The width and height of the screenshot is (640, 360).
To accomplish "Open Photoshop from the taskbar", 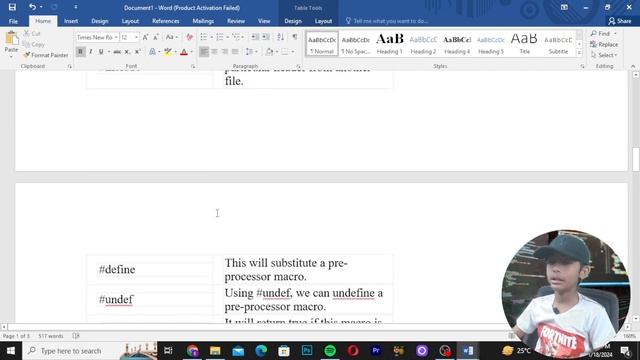I will pyautogui.click(x=307, y=351).
